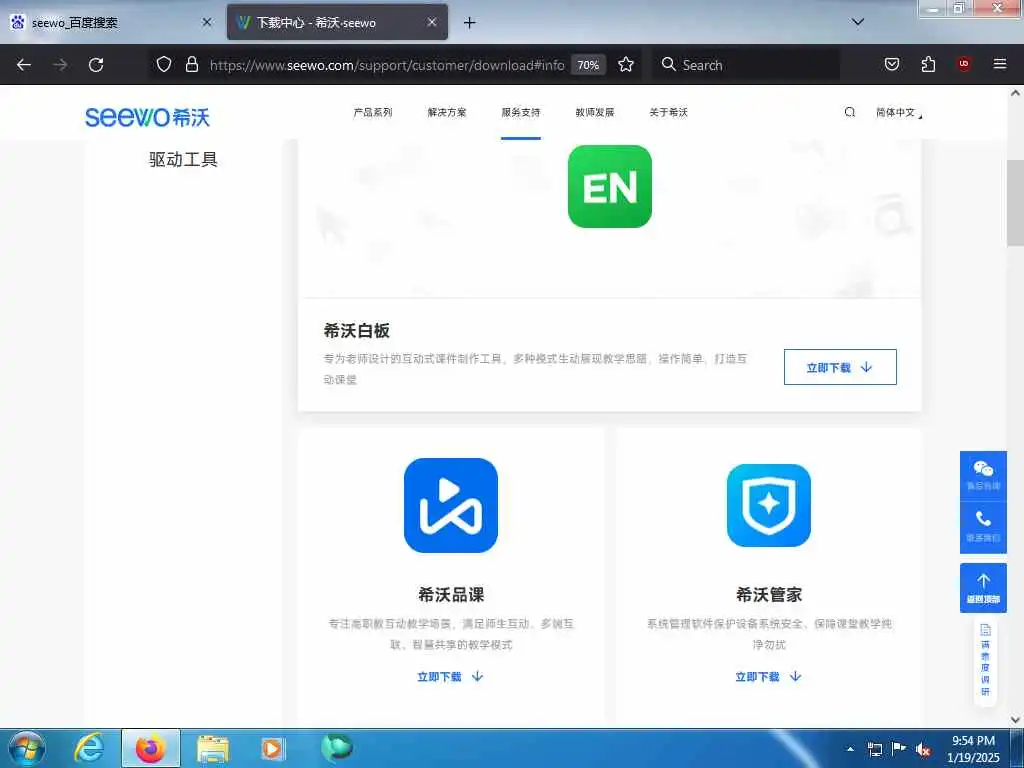
Task: Click the taskbar clock showing 9:54 PM
Action: [973, 749]
